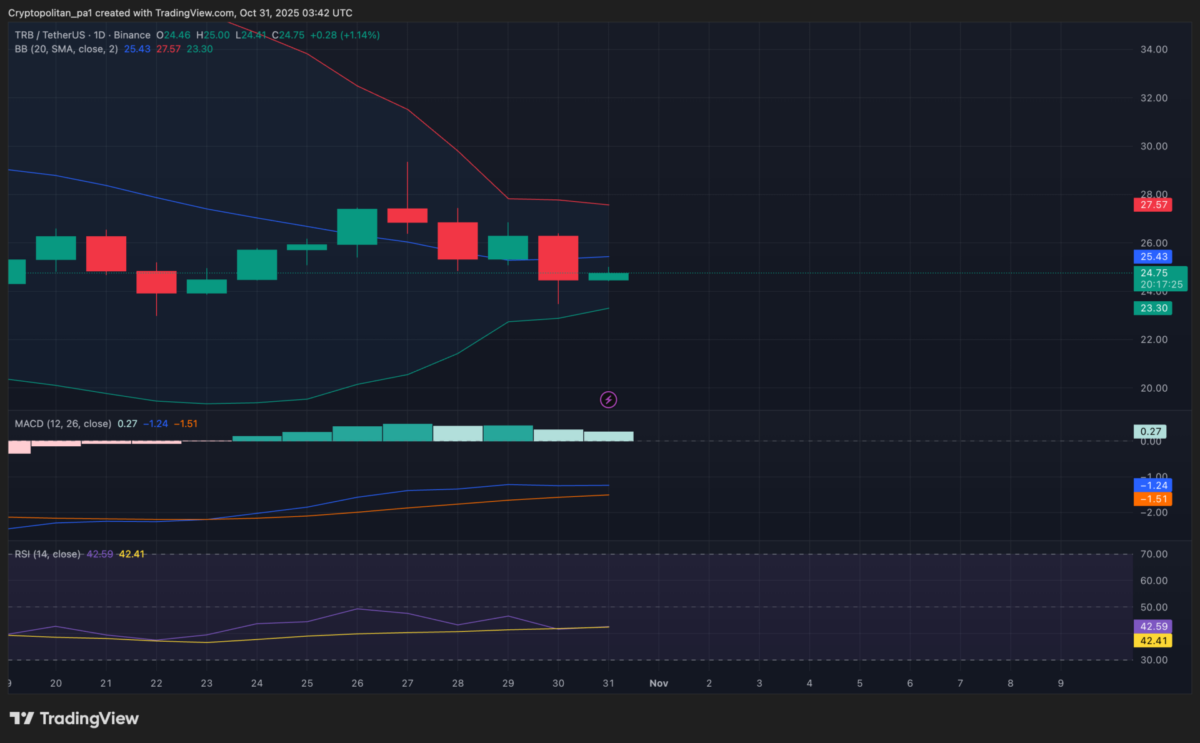The height and width of the screenshot is (743, 1200).
Task: Click the TradingView logo in bottom-left corner
Action: pos(73,718)
